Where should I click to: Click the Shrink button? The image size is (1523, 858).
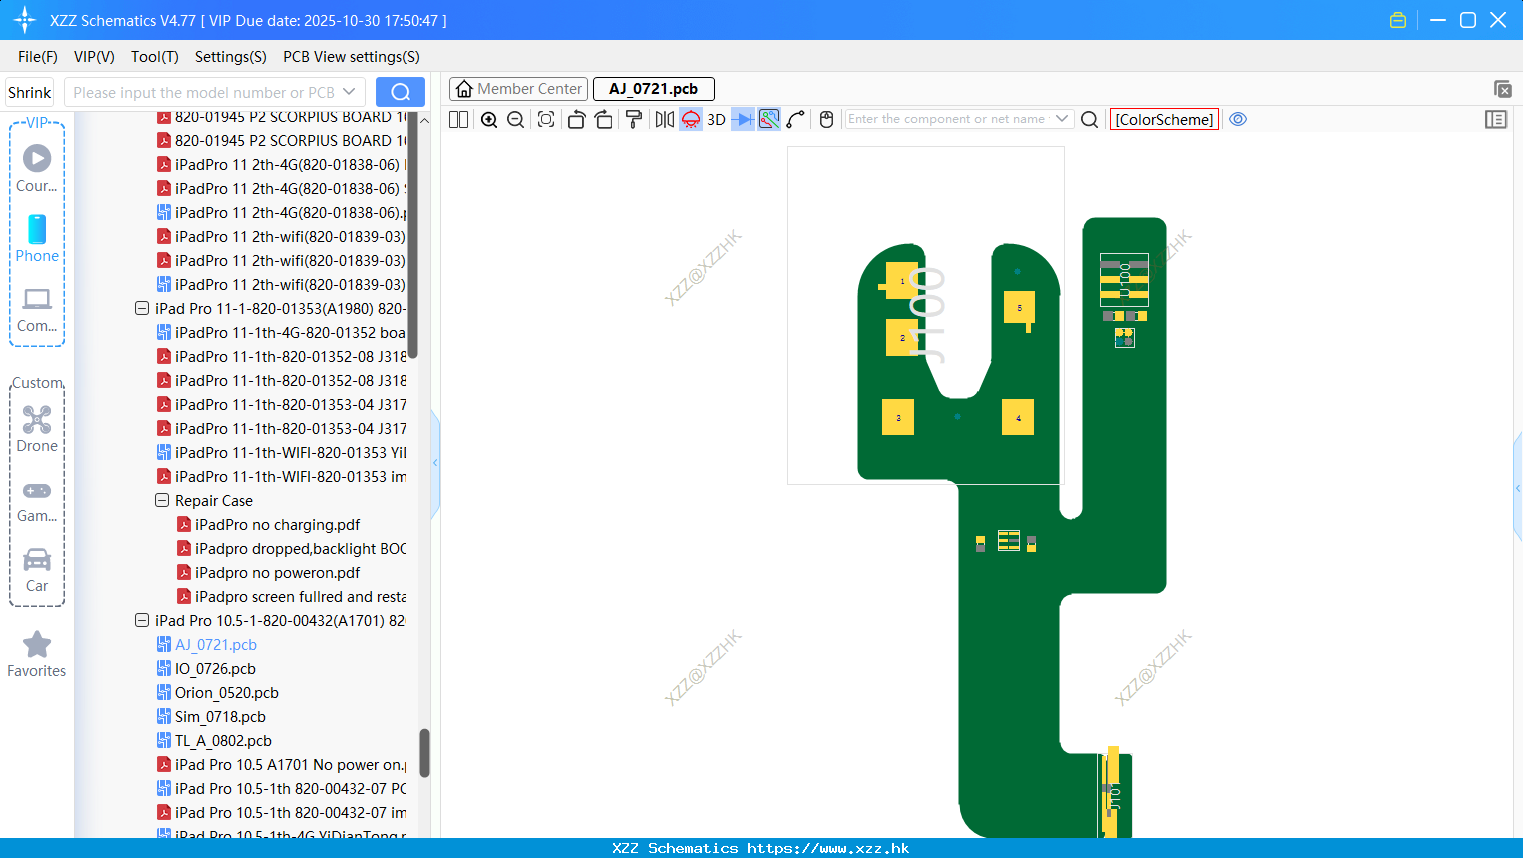click(x=30, y=92)
